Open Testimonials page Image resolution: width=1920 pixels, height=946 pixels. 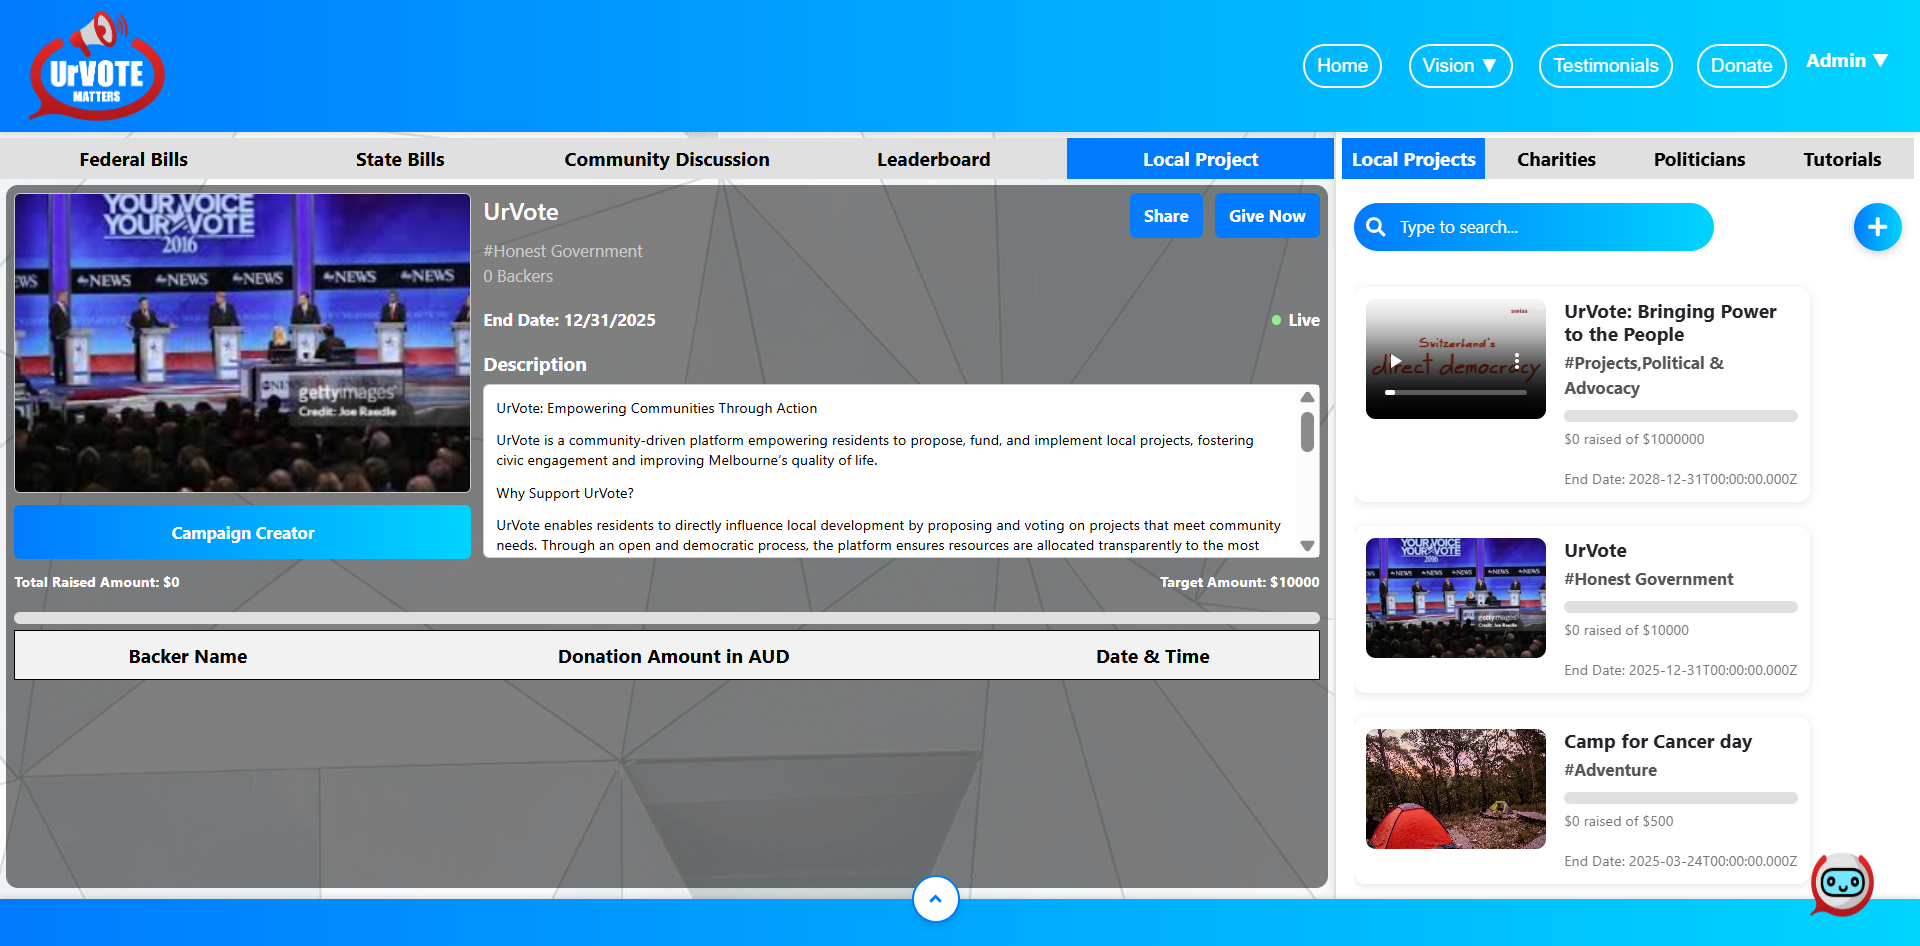1605,66
